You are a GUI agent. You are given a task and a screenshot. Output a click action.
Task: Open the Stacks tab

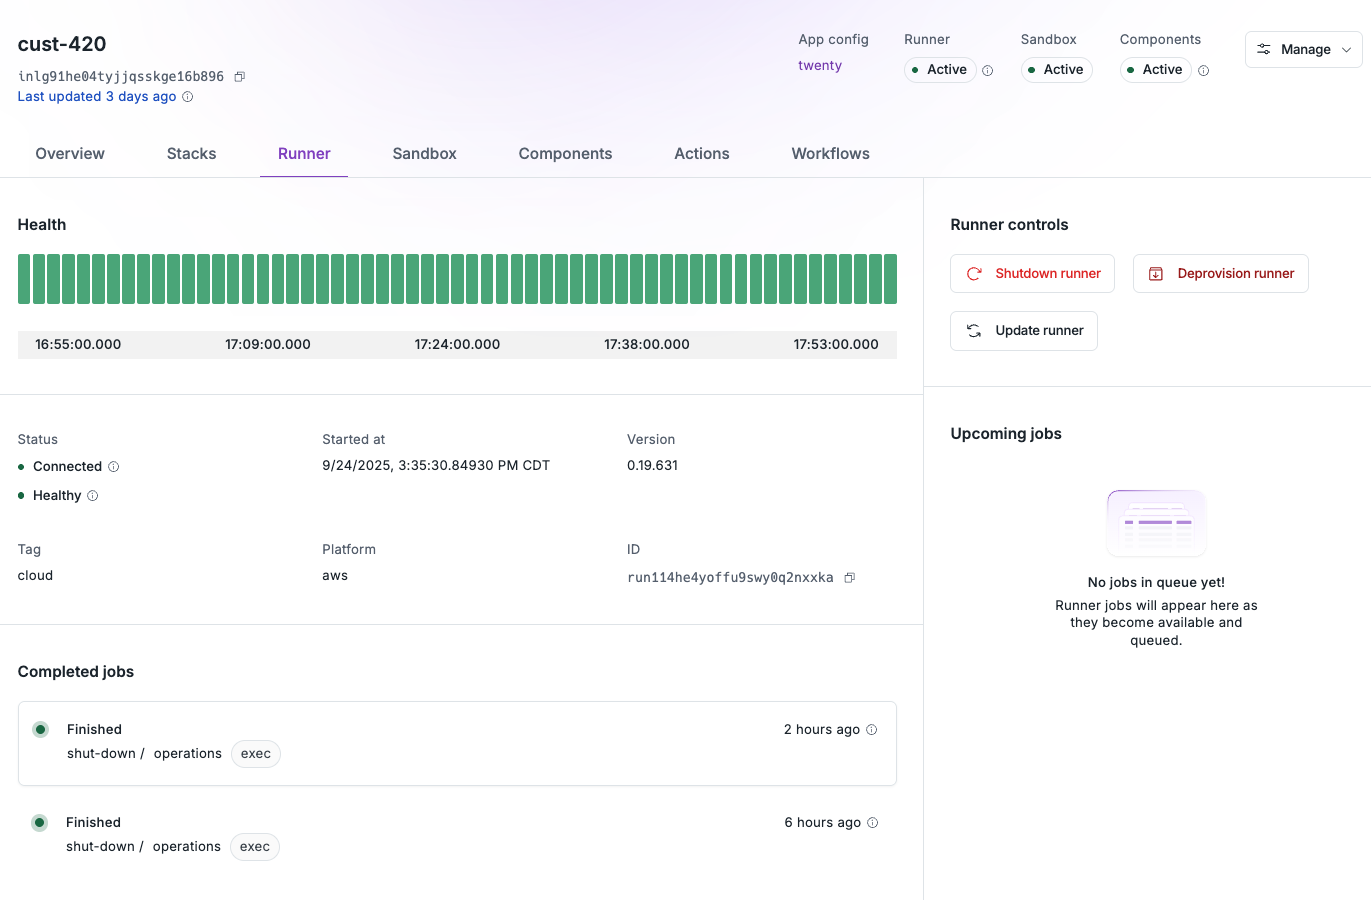191,153
